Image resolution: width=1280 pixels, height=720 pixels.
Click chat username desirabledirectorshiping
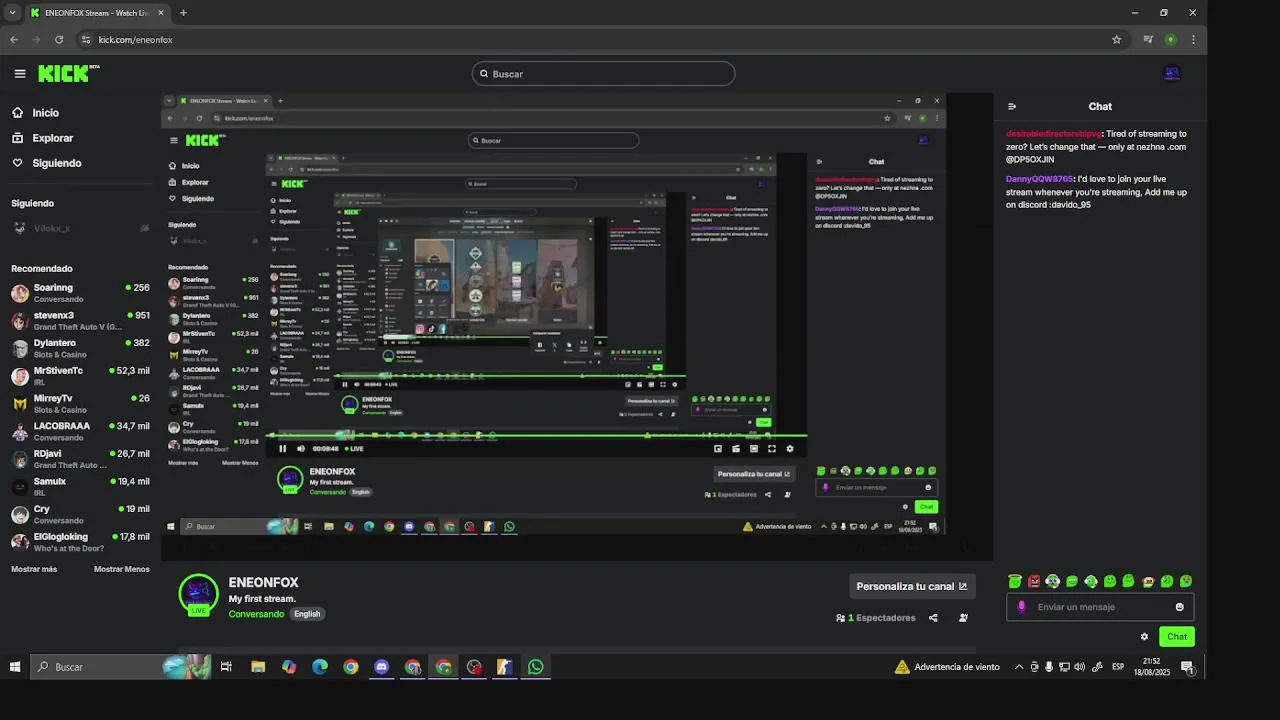(1053, 134)
